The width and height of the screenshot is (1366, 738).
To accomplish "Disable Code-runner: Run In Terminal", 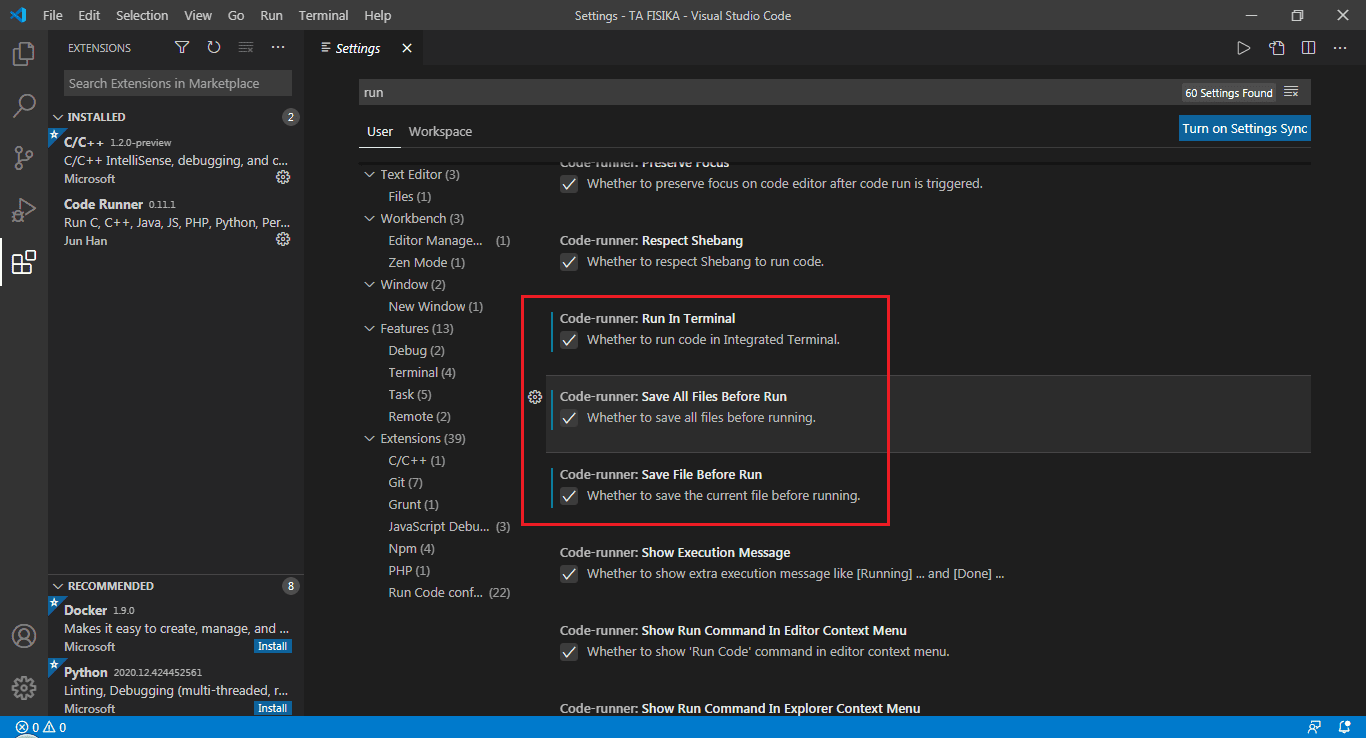I will click(569, 340).
